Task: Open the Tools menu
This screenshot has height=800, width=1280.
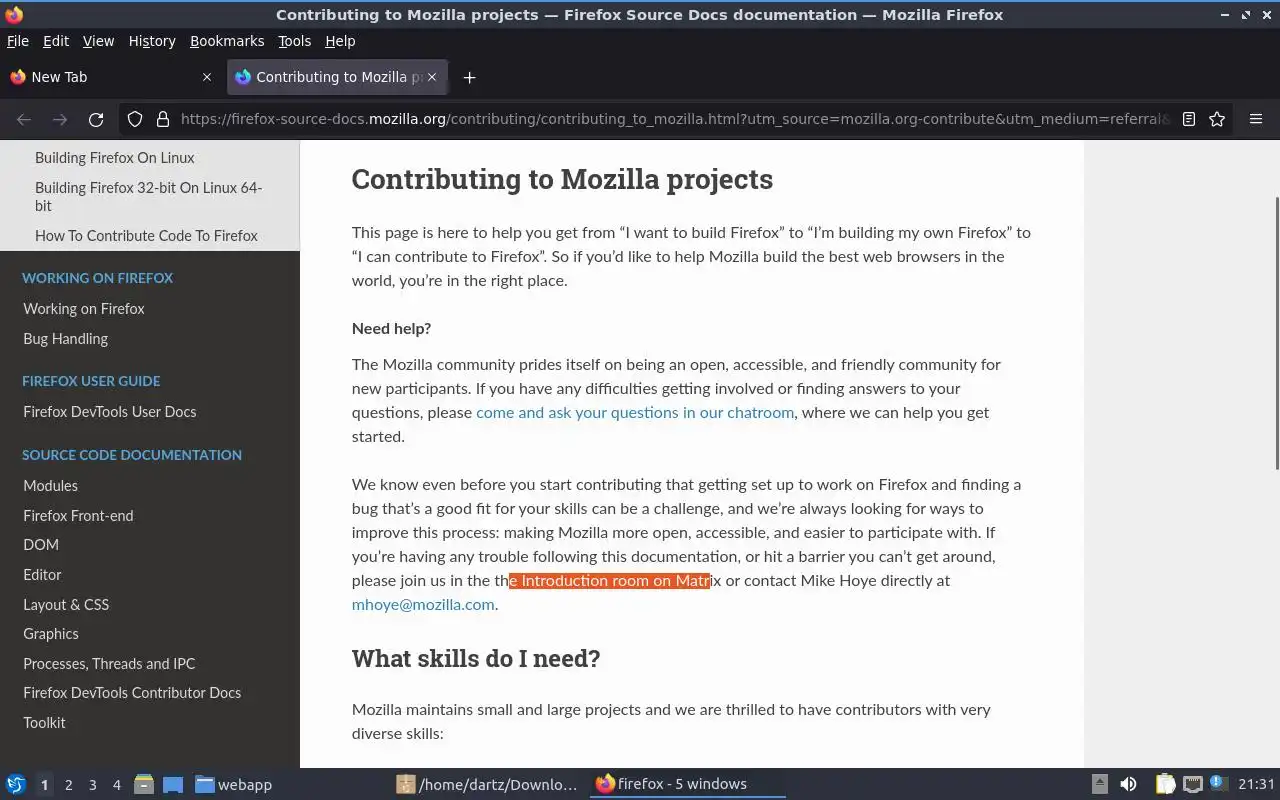Action: point(294,41)
